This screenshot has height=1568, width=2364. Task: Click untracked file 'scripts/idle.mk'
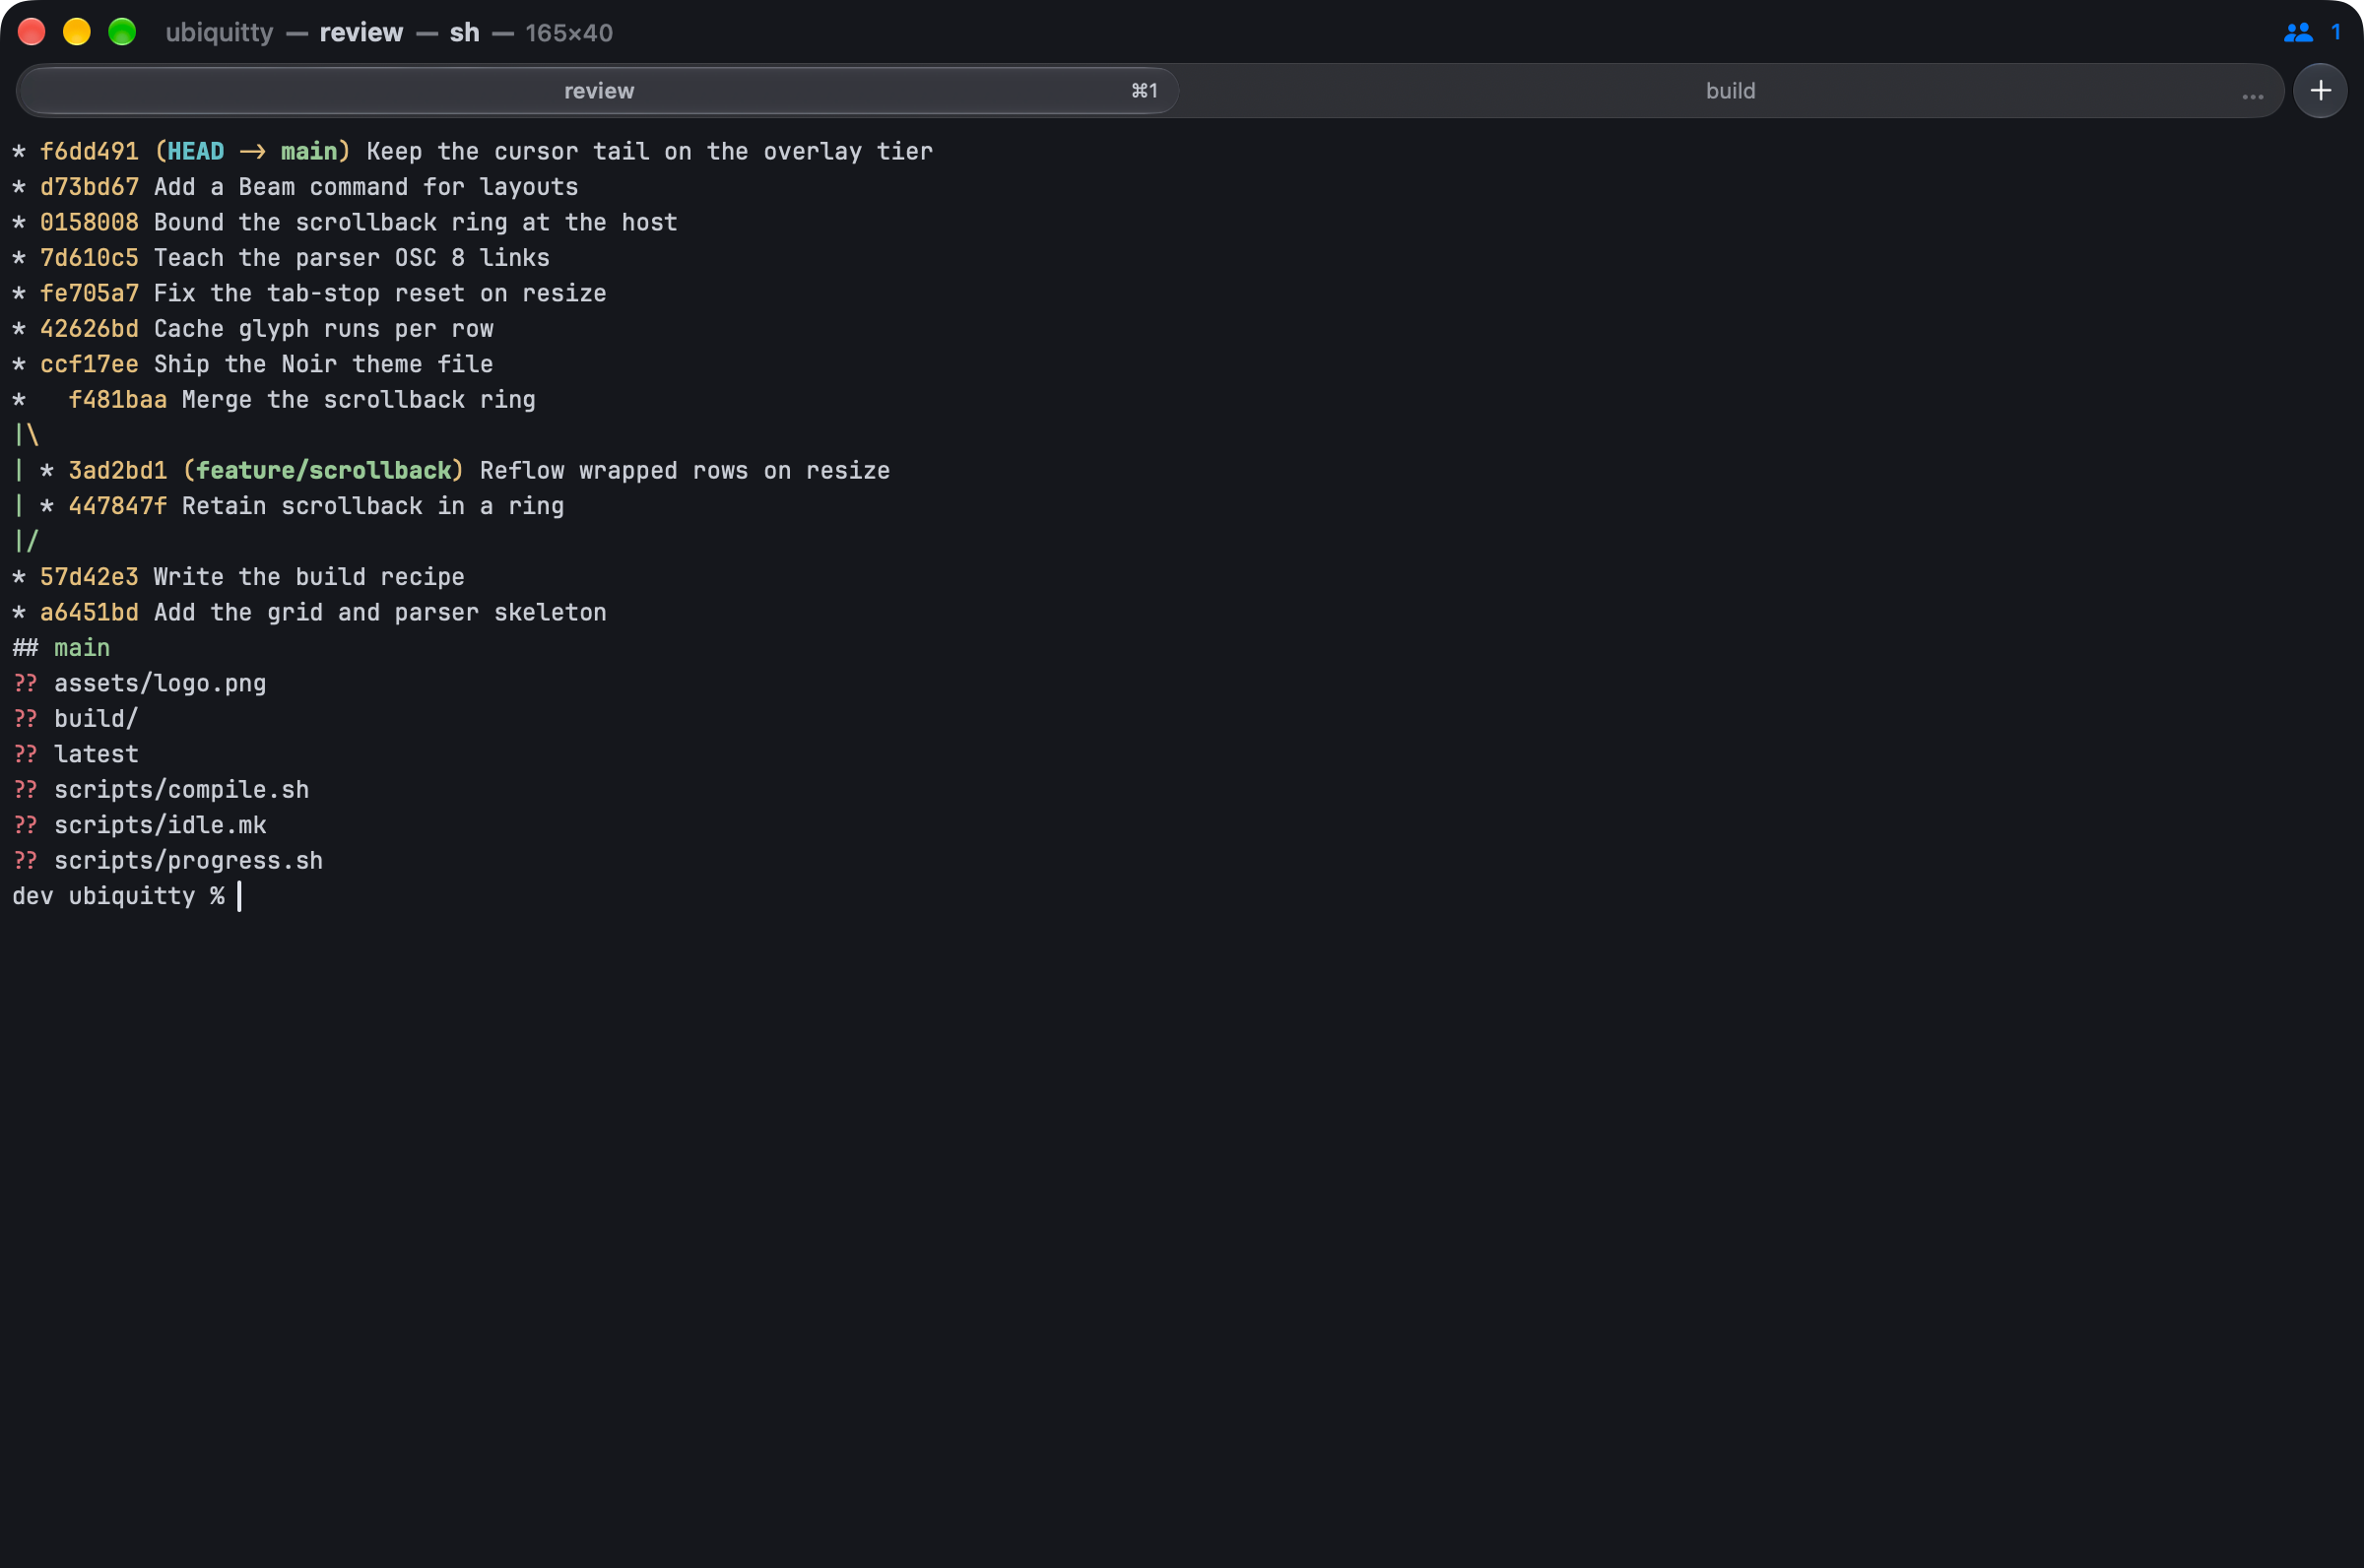pyautogui.click(x=160, y=825)
